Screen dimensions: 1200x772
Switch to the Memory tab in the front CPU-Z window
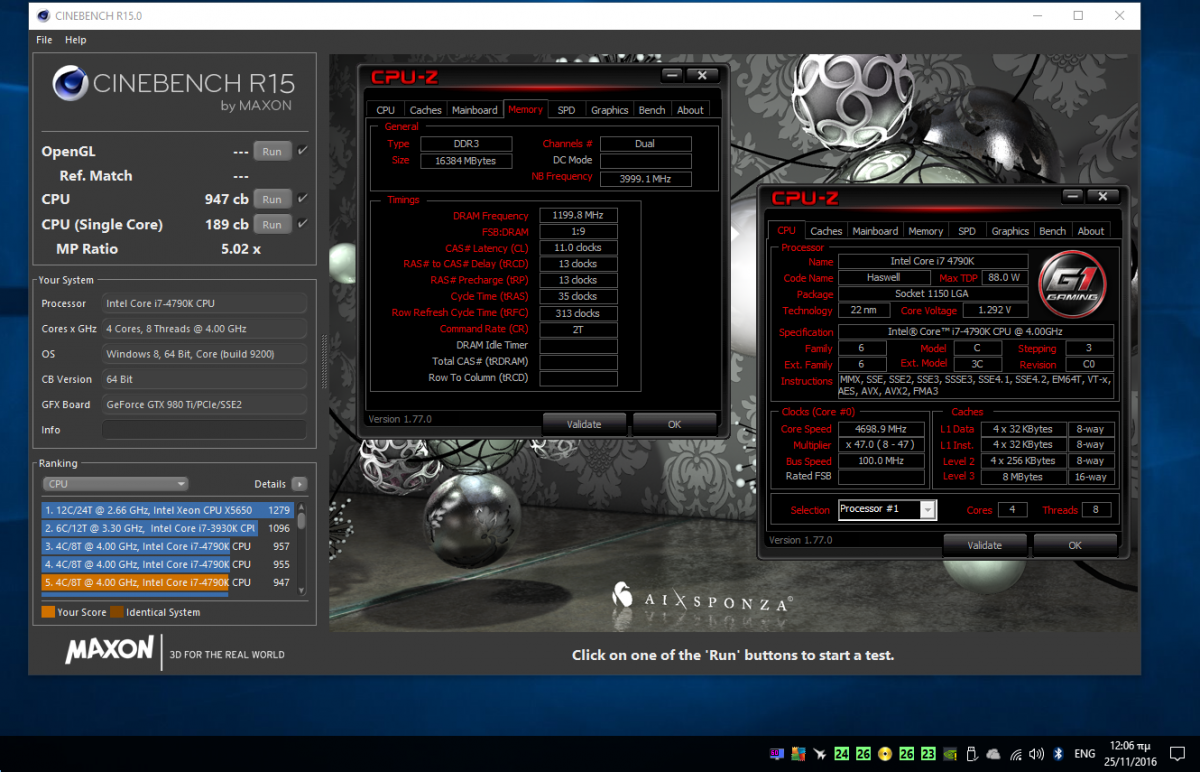pyautogui.click(x=925, y=231)
